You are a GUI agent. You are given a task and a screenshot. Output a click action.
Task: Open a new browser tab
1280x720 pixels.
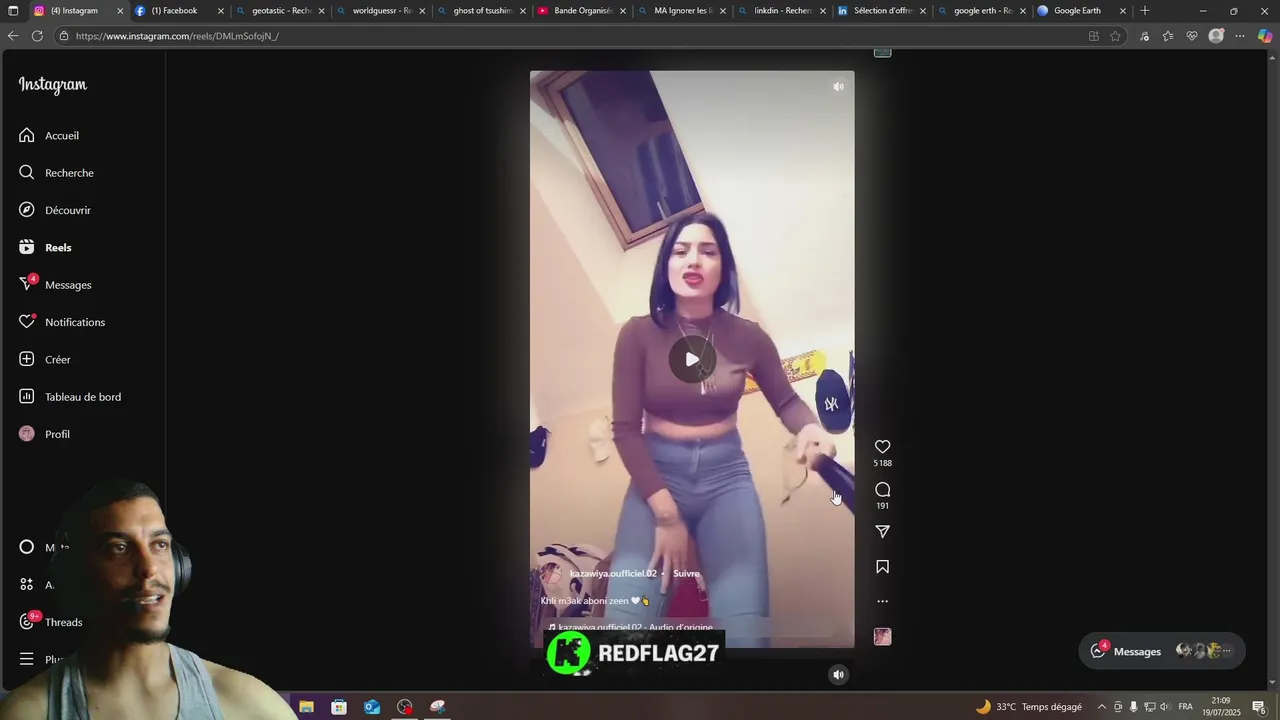coord(1145,11)
